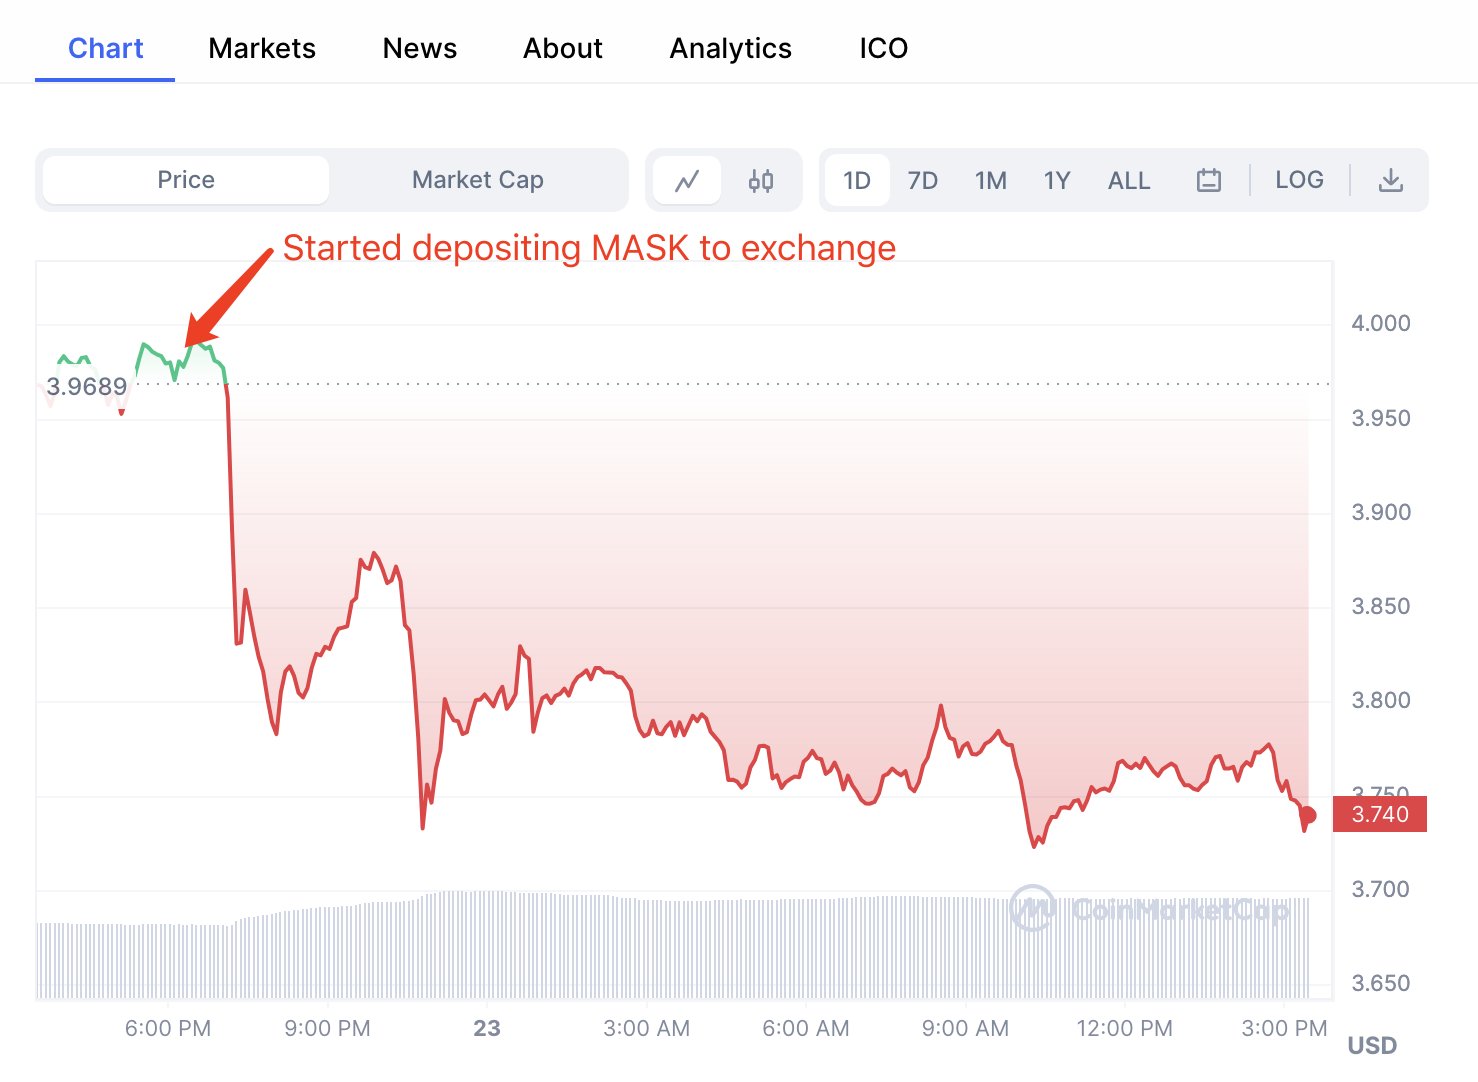Switch to Market Cap view

point(478,180)
